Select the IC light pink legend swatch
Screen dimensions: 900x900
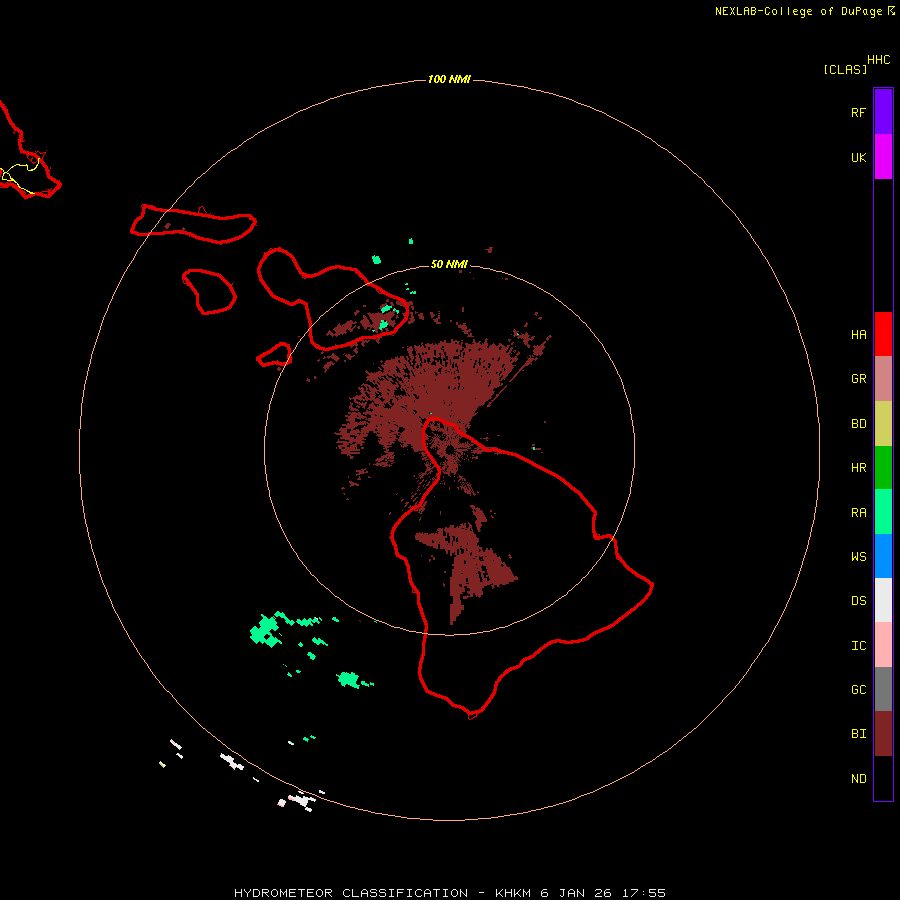point(883,645)
